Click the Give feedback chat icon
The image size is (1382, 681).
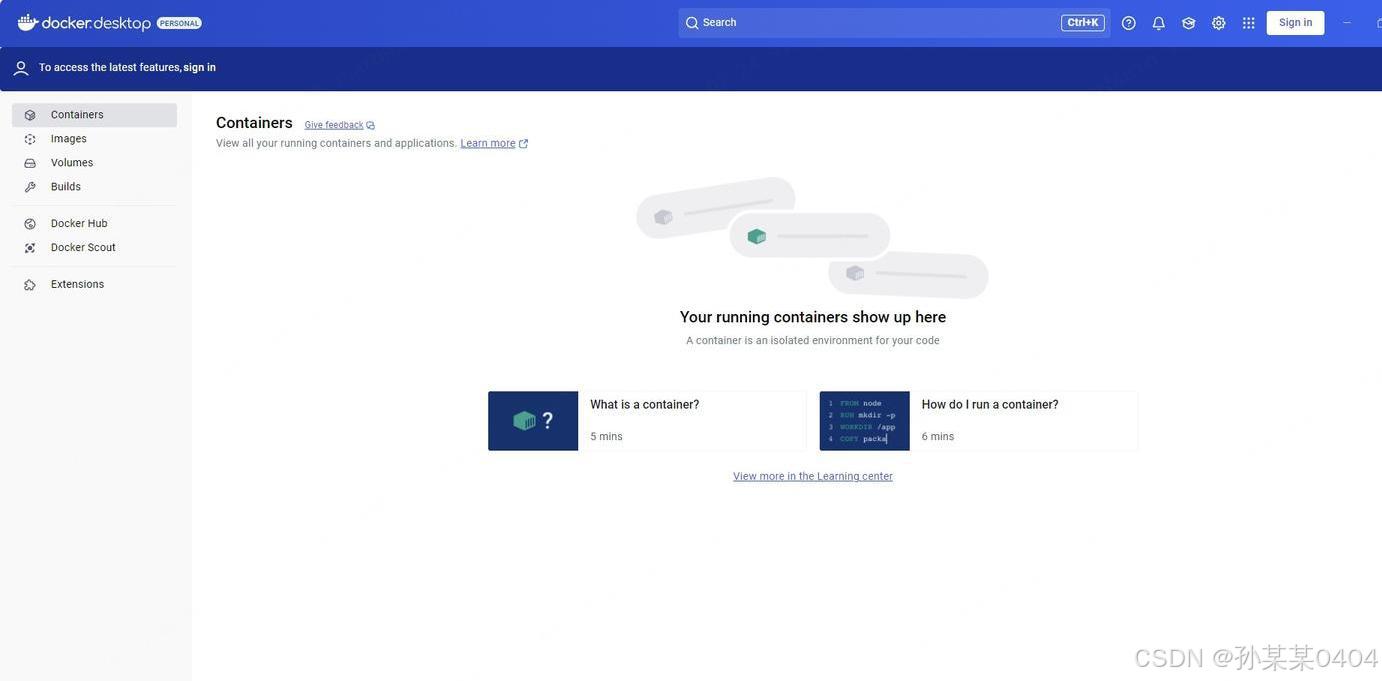point(371,125)
